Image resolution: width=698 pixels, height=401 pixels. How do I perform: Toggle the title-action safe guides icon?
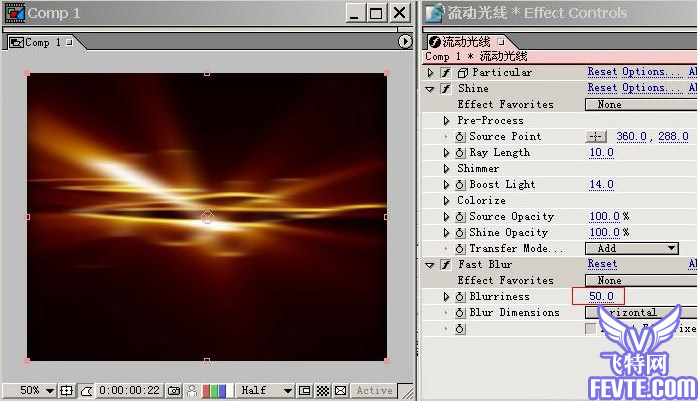(66, 391)
